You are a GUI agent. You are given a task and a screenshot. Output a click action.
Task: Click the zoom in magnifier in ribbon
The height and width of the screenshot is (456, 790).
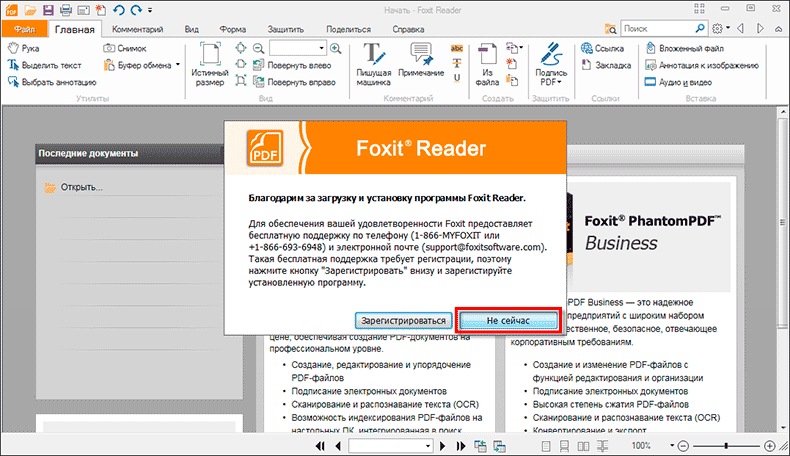[336, 48]
